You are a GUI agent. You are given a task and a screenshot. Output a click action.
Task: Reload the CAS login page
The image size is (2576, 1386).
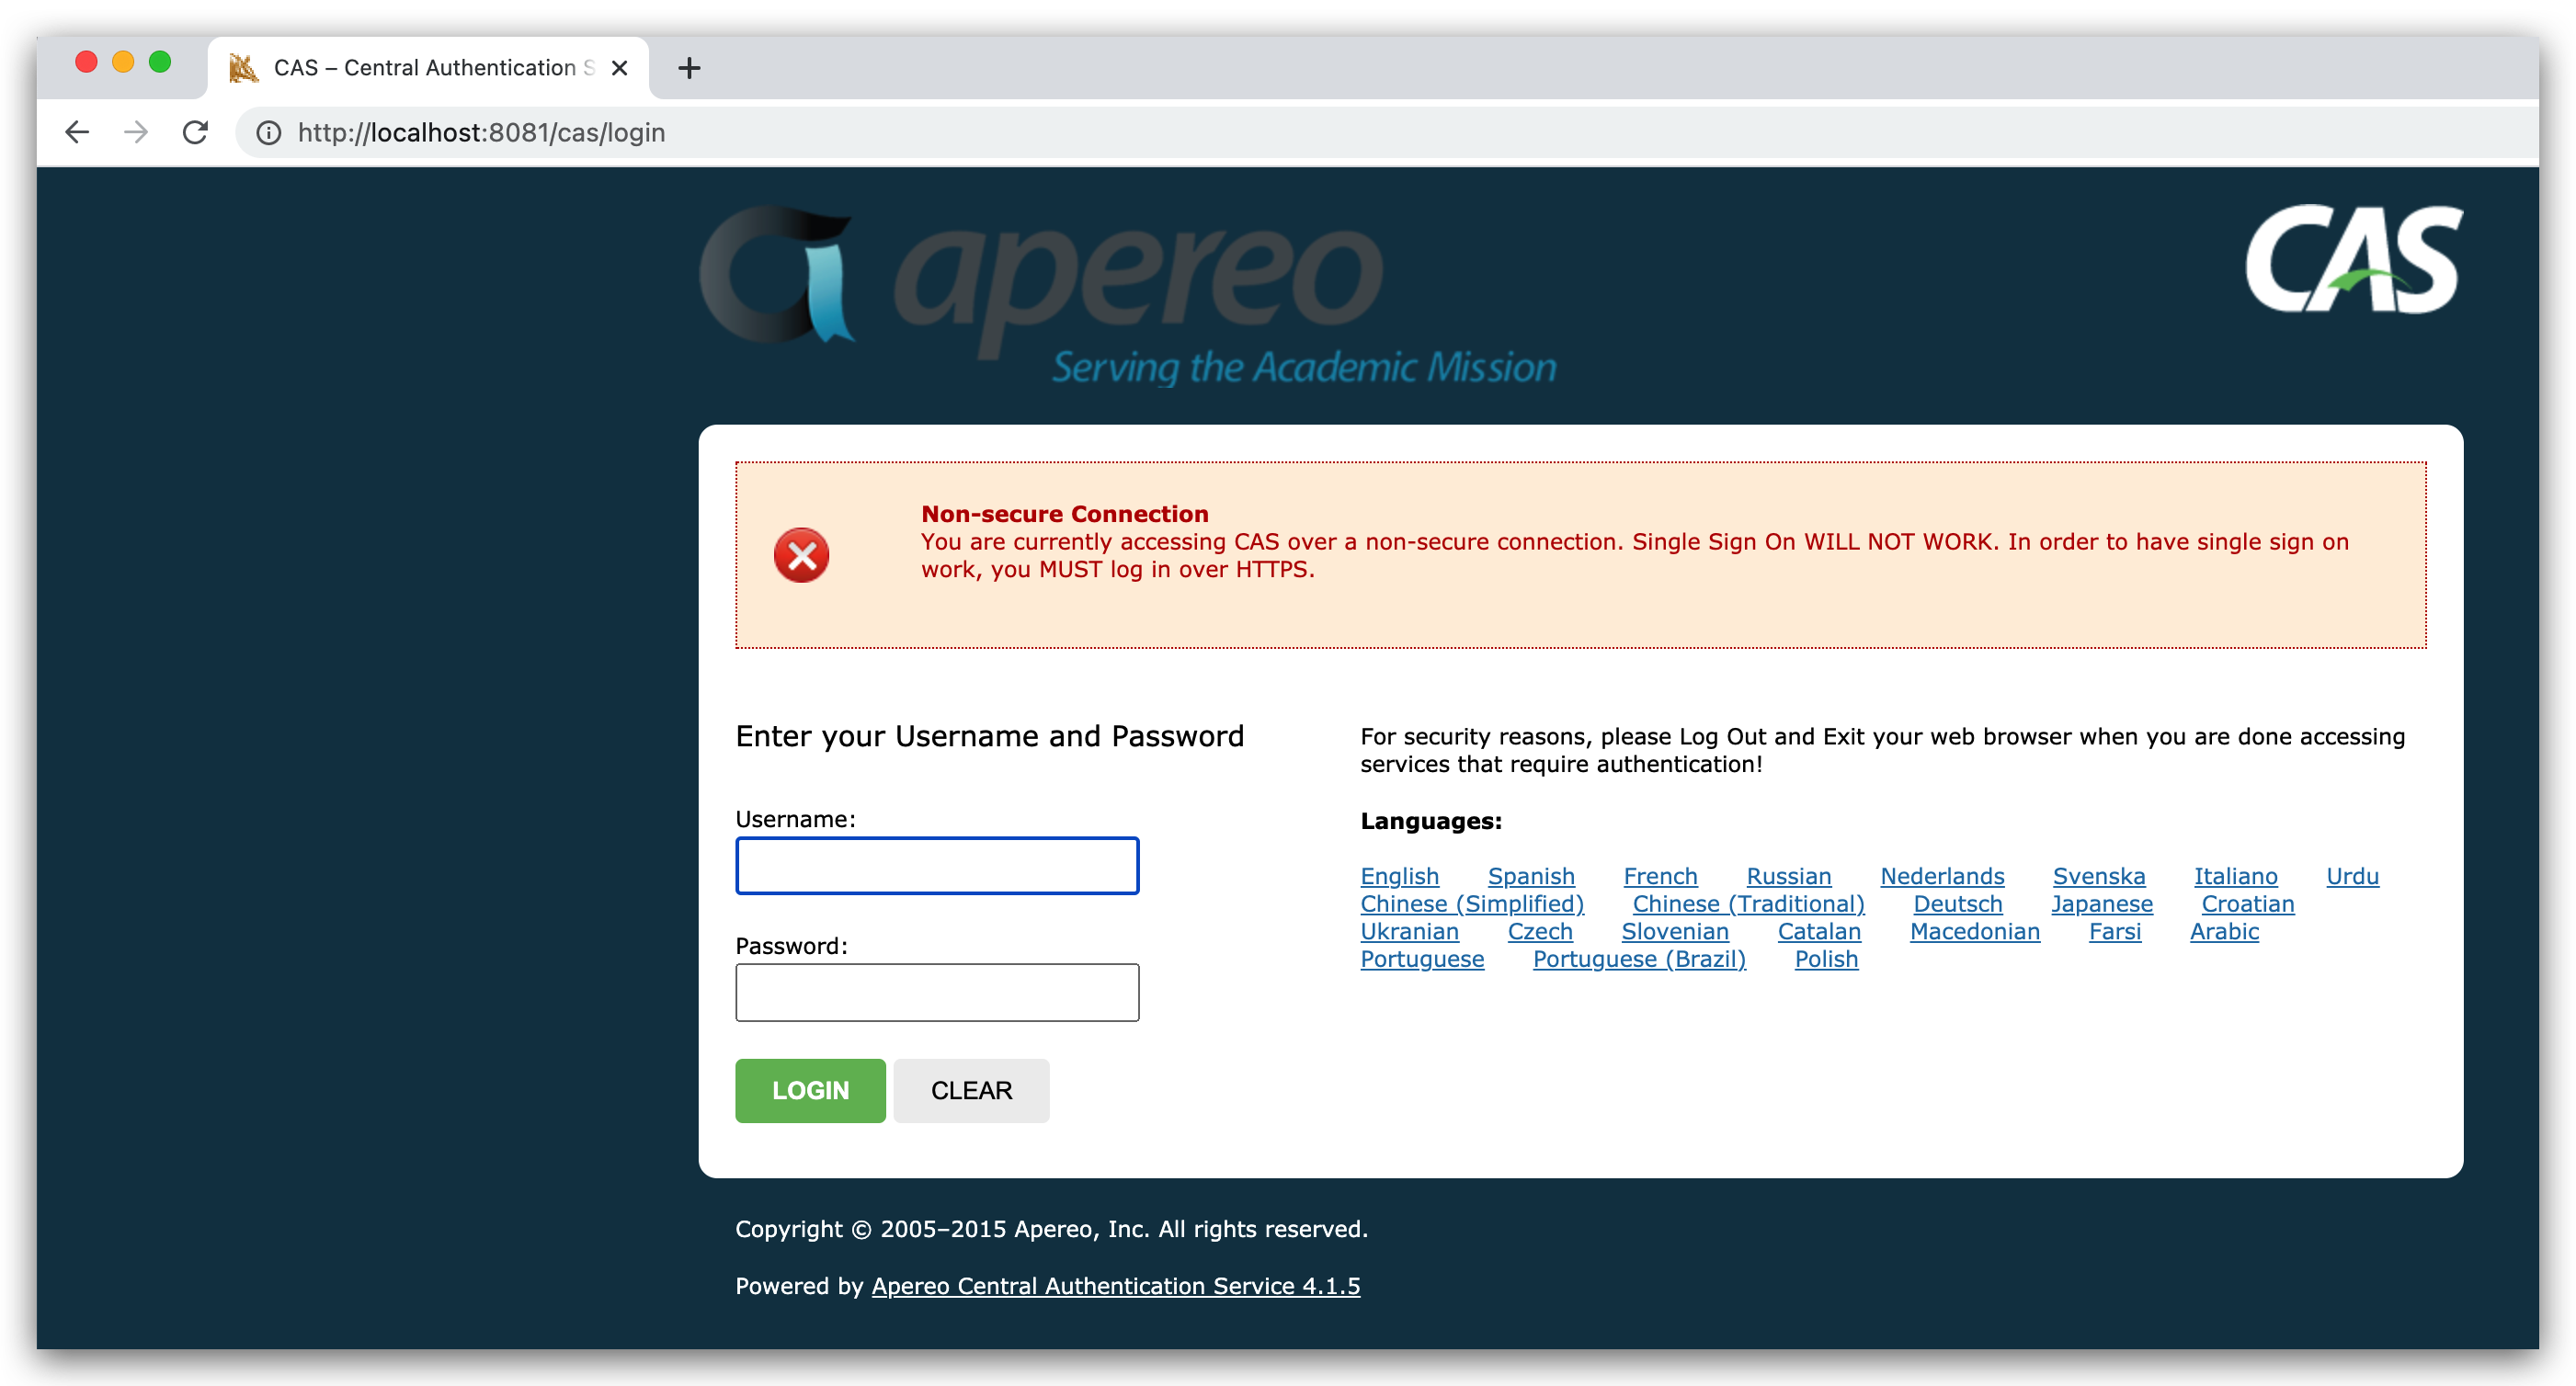point(195,132)
